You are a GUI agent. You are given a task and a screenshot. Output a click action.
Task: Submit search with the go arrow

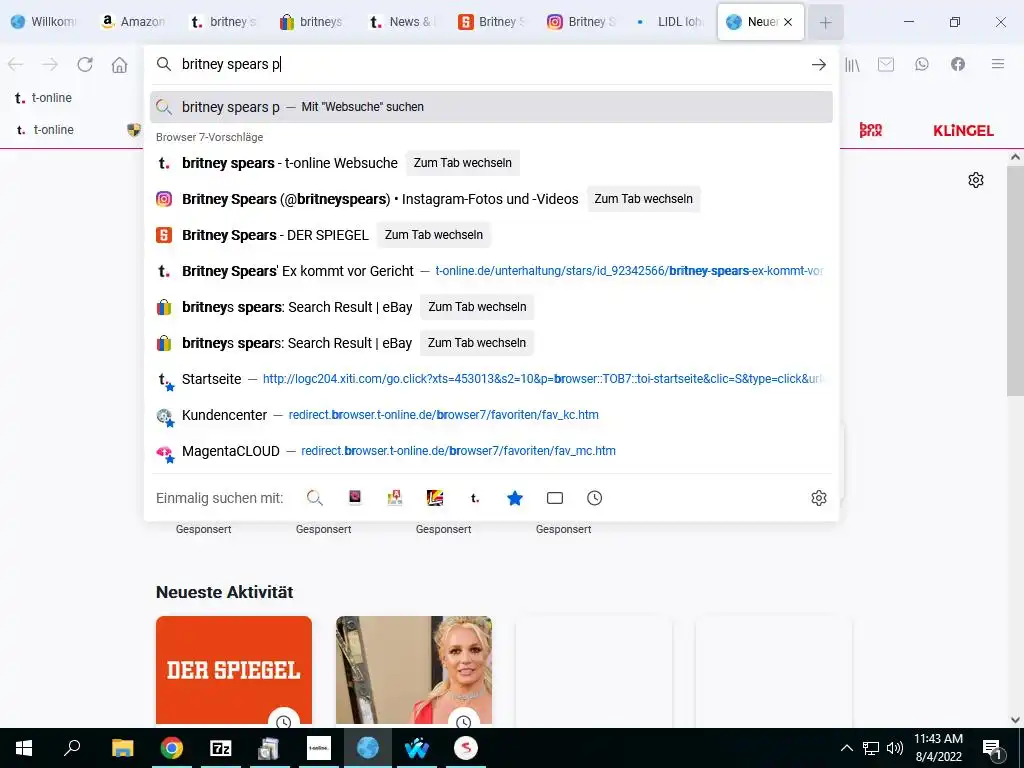[x=818, y=64]
